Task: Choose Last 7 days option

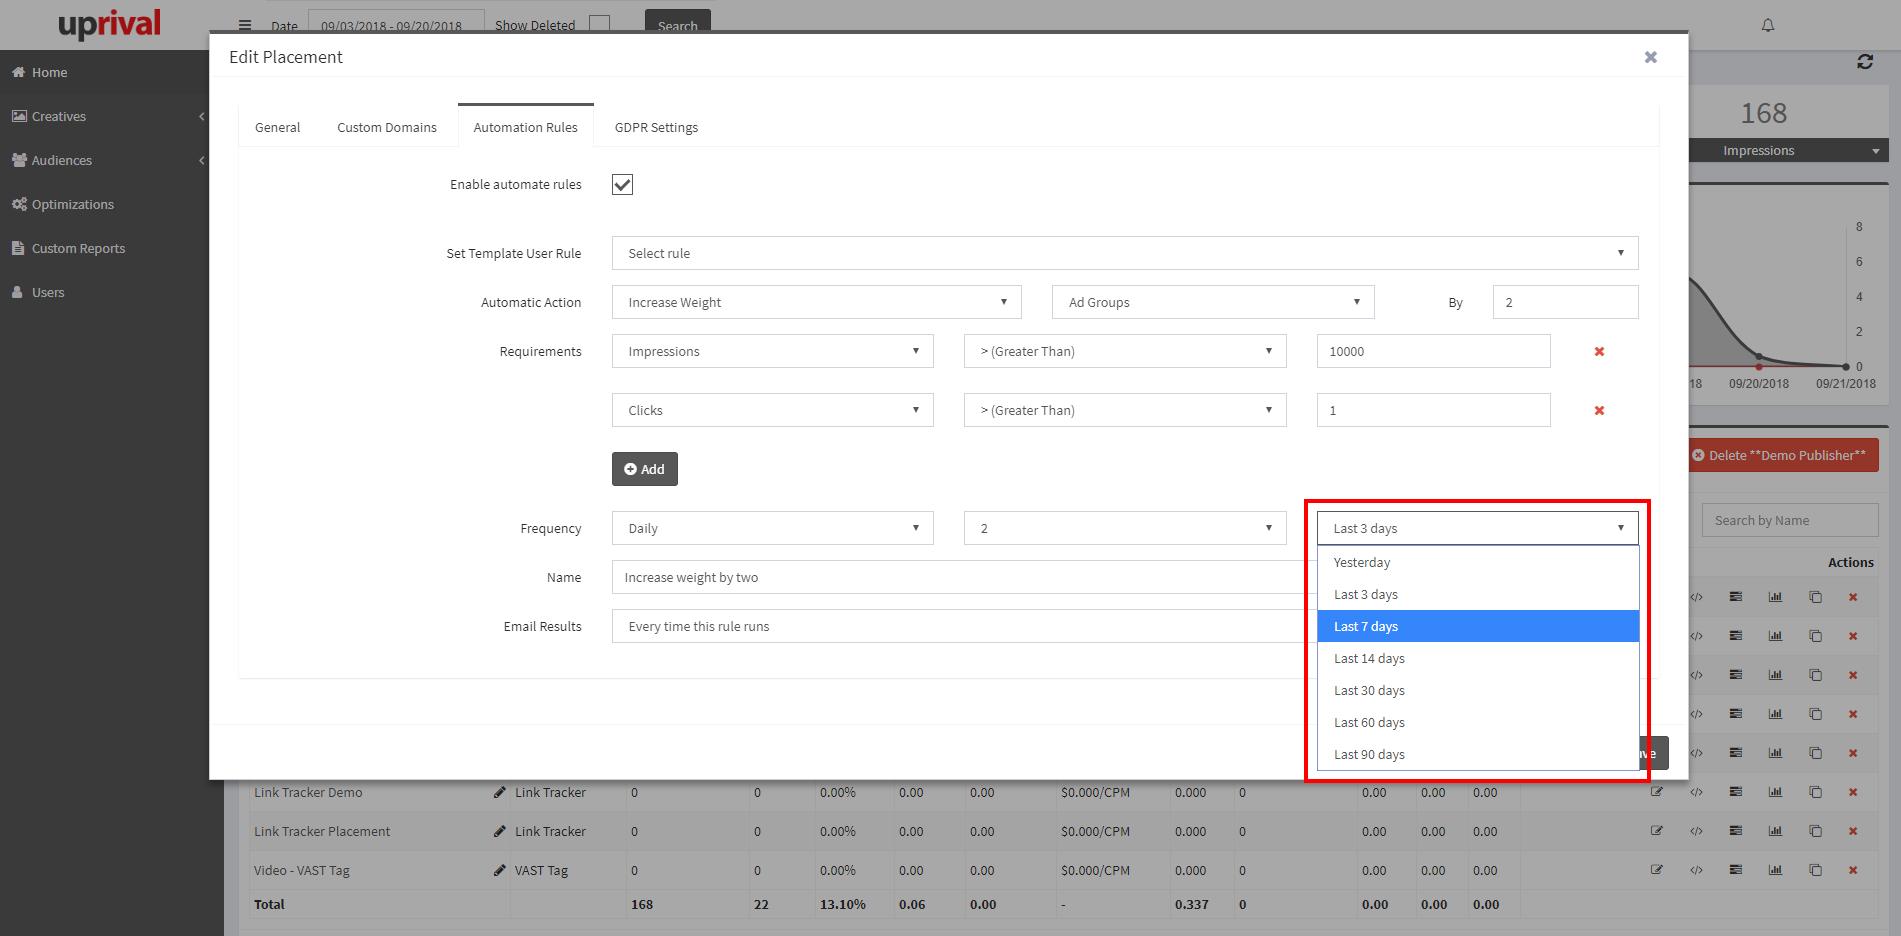Action: (1478, 626)
